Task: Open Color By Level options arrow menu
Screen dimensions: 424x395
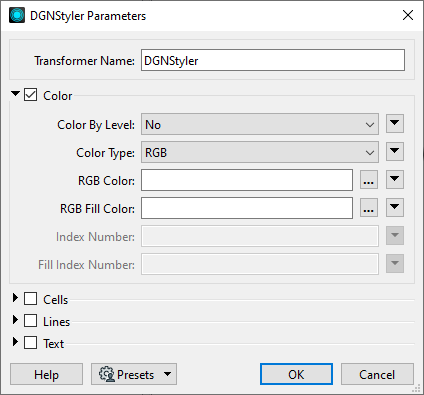Action: point(395,124)
